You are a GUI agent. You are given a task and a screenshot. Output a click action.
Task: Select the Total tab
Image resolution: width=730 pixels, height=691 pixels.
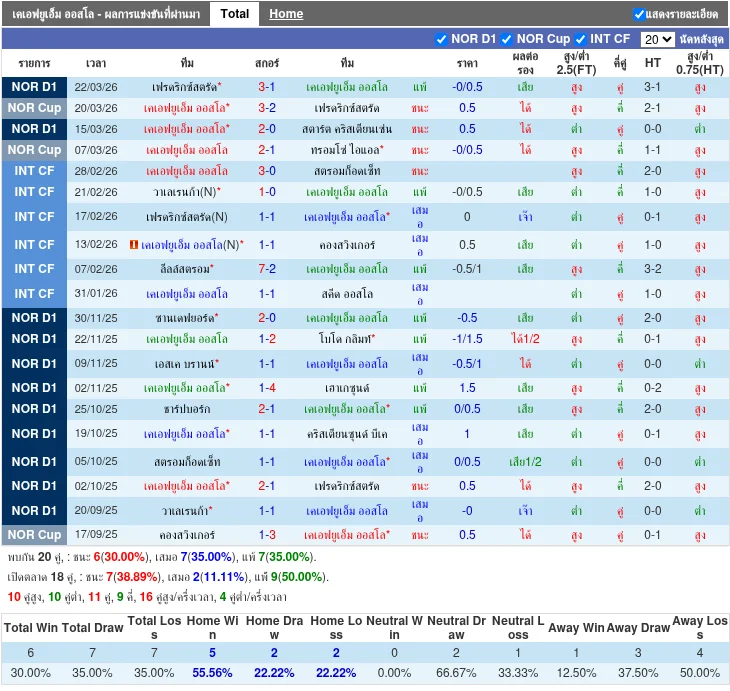click(x=235, y=14)
